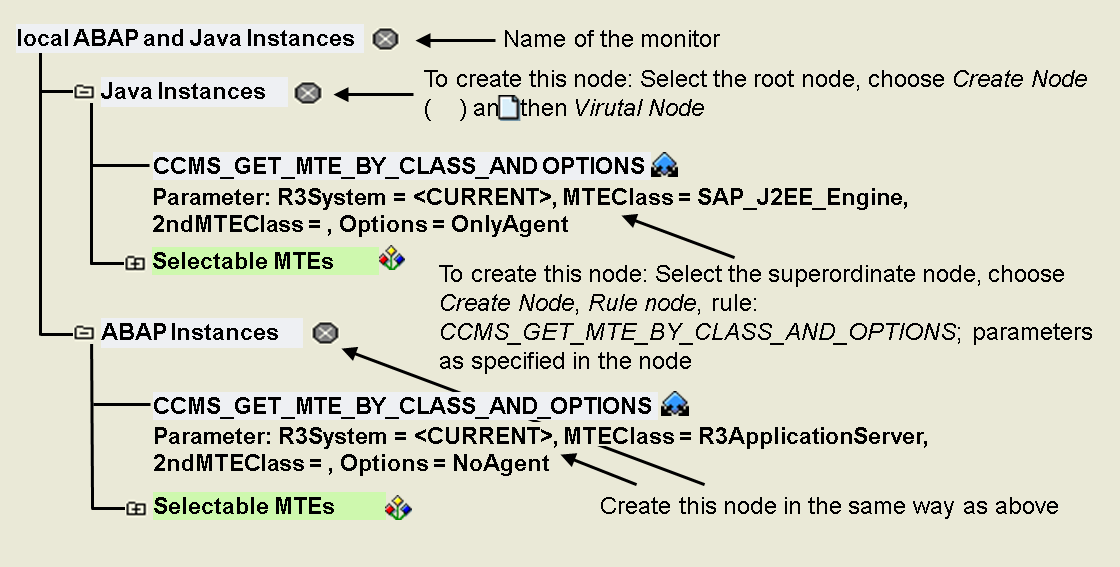1120x567 pixels.
Task: Click the colored icon beside Selectable MTEs under ABAP Instances
Action: 399,506
